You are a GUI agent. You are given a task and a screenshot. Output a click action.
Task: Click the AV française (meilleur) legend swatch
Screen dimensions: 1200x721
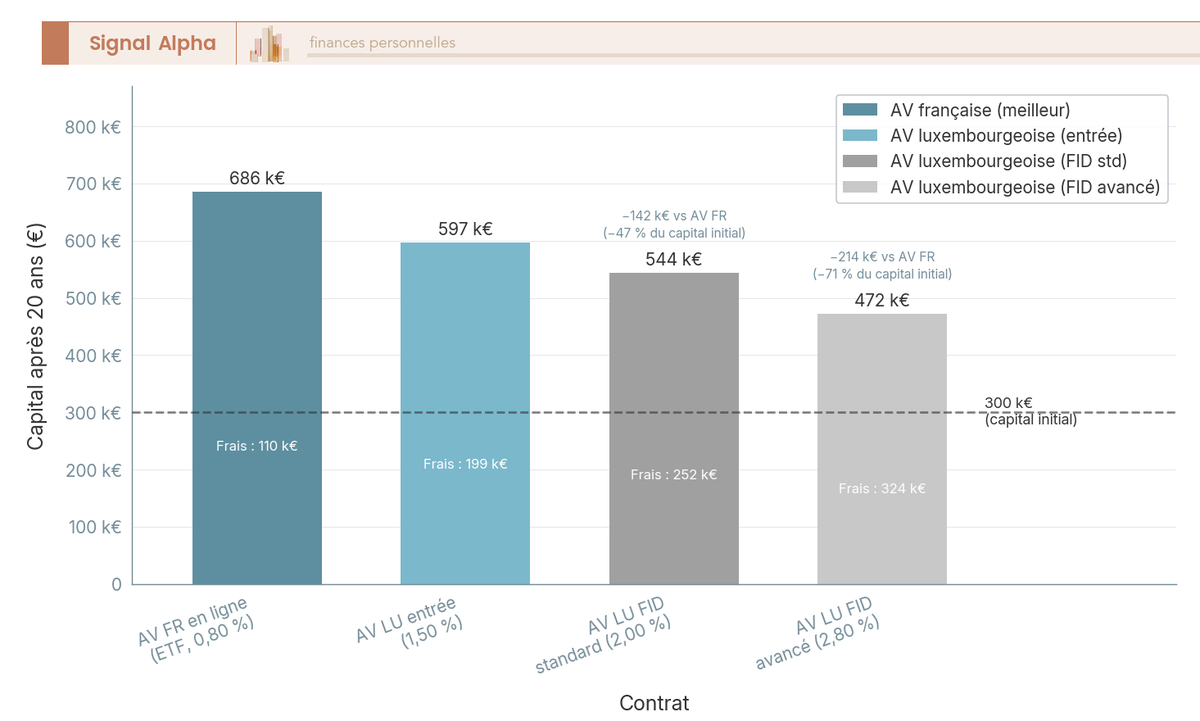pyautogui.click(x=860, y=110)
